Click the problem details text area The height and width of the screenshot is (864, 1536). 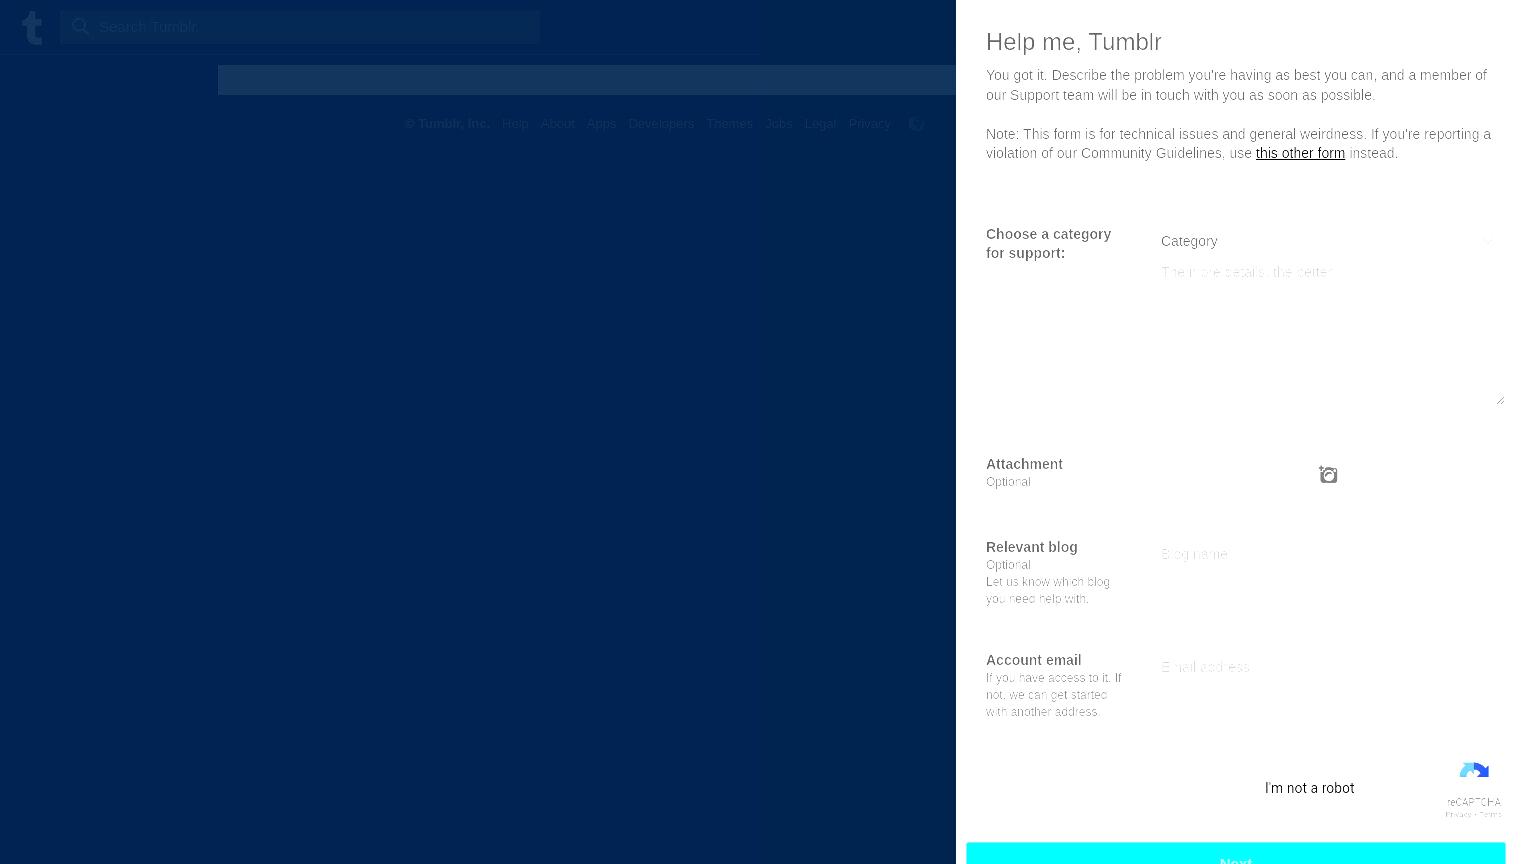click(x=1330, y=332)
